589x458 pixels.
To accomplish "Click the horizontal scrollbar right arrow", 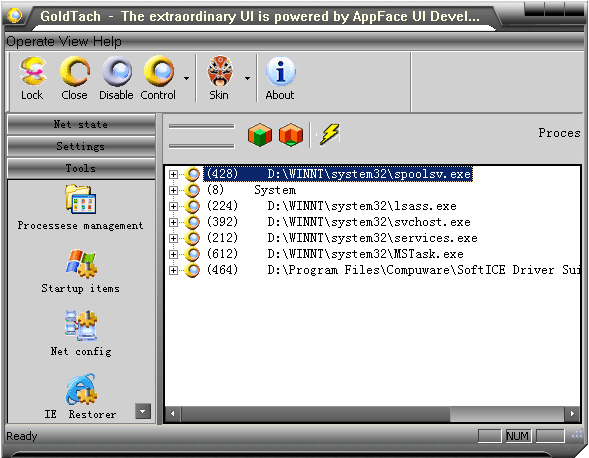I will [572, 414].
